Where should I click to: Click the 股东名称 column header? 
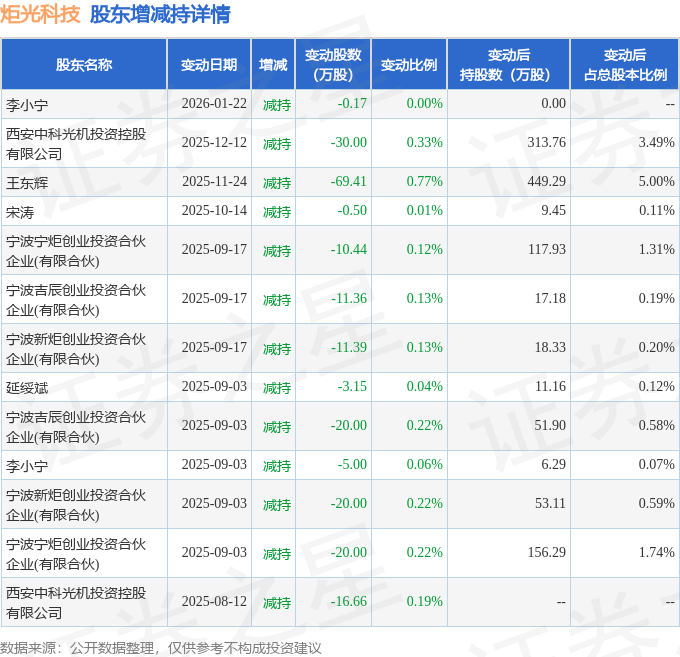[x=84, y=65]
